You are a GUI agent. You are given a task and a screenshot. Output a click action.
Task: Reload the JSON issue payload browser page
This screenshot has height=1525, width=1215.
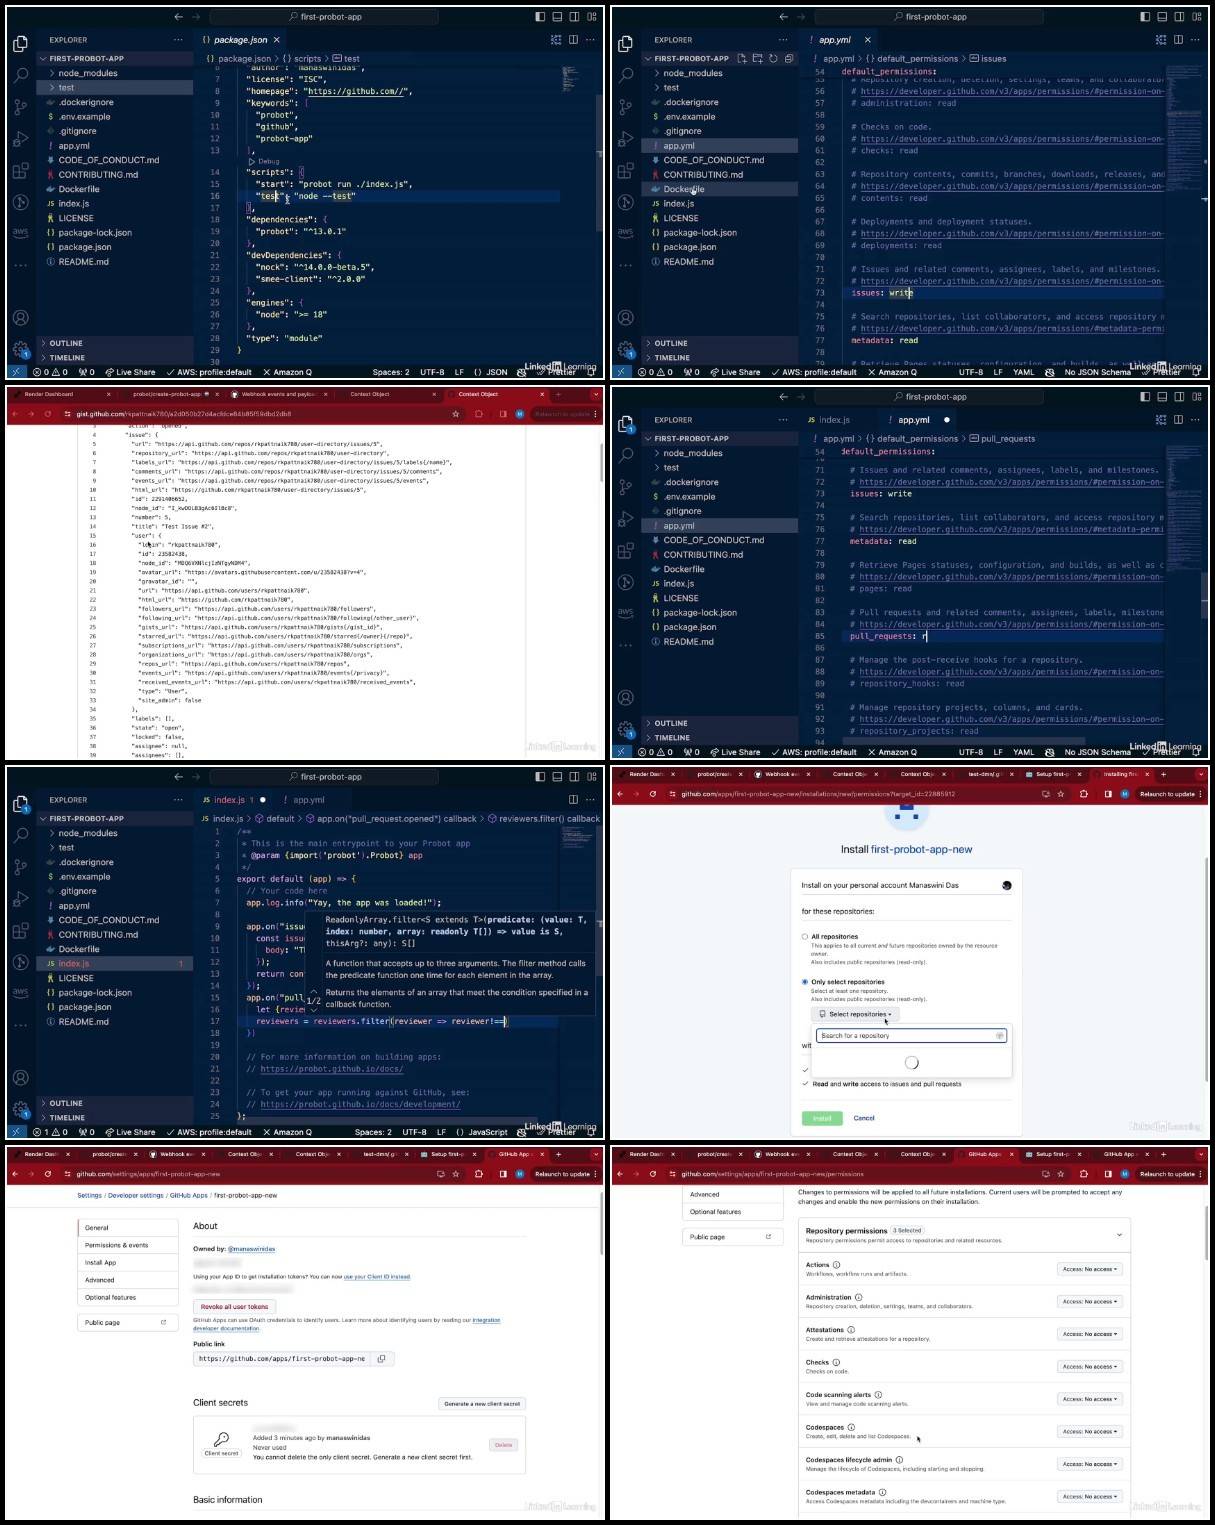47,414
